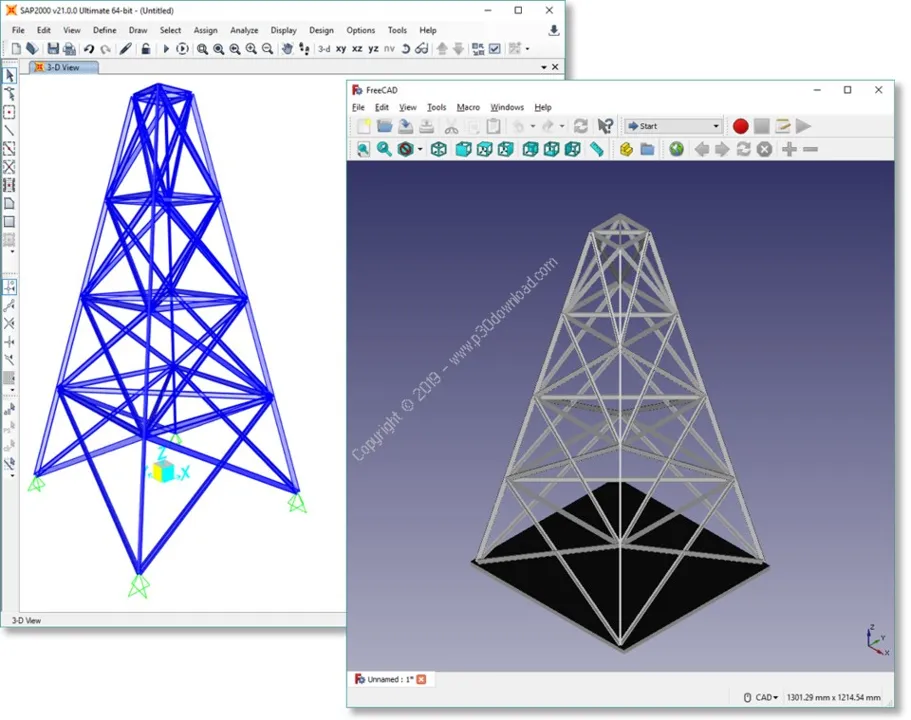The width and height of the screenshot is (911, 720).
Task: Close the Unnamed : 1* document tab
Action: 421,679
